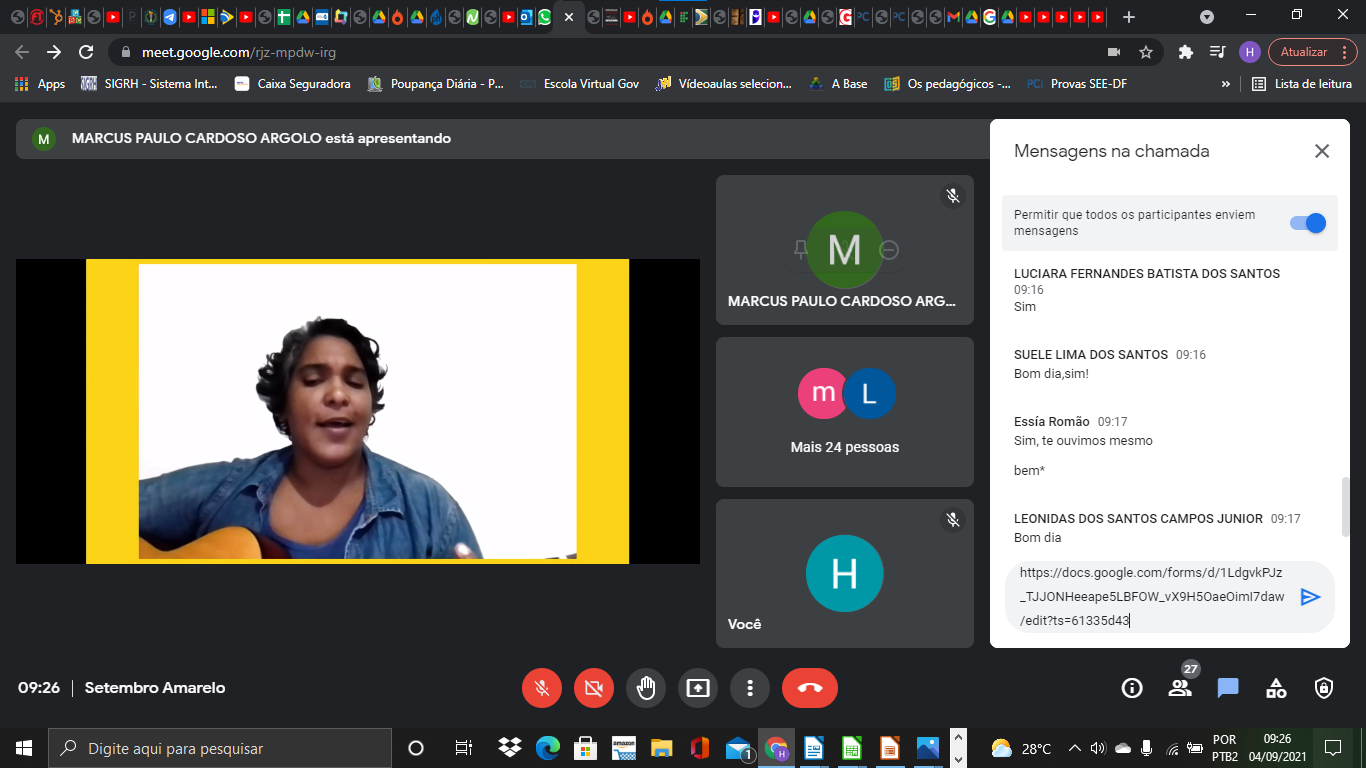Send the chat message with arrow icon
1366x768 pixels.
pyautogui.click(x=1310, y=597)
